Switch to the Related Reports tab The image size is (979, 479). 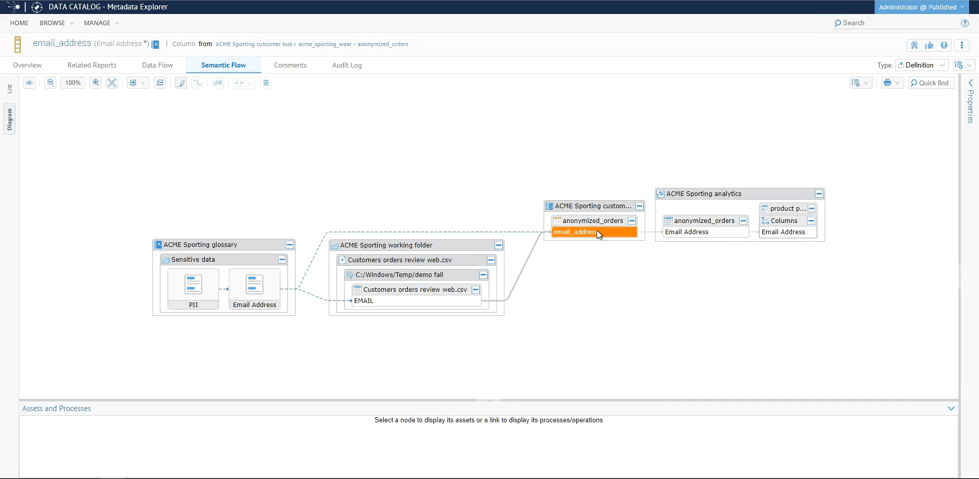click(x=92, y=65)
